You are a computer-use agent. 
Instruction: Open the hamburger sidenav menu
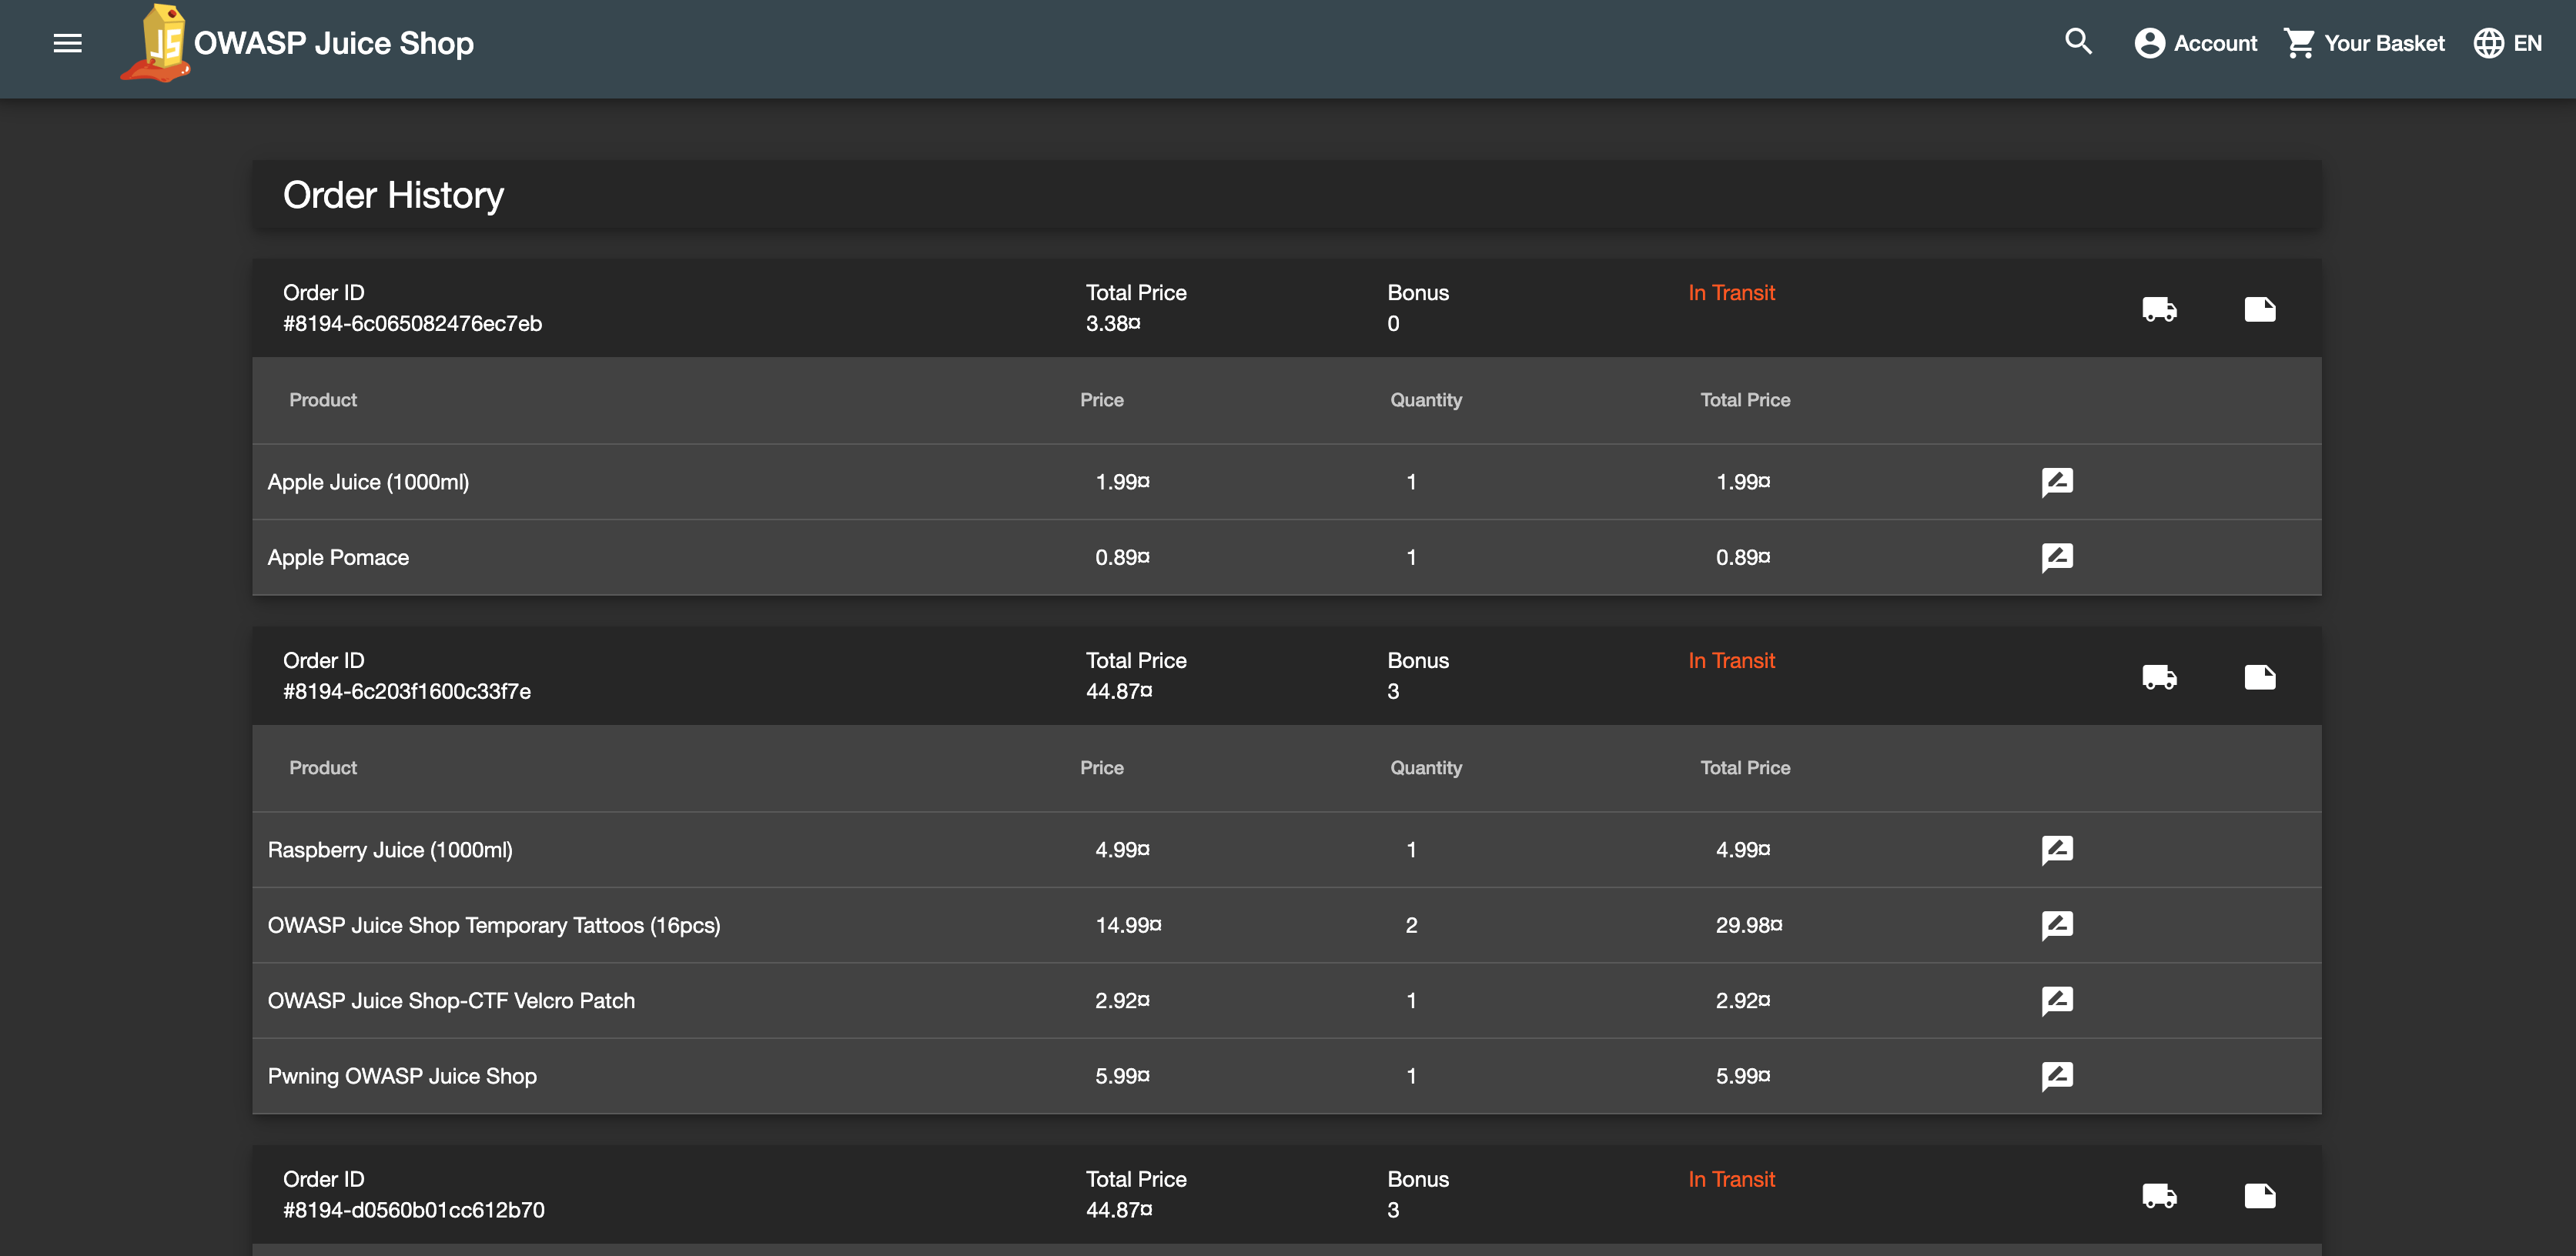pyautogui.click(x=67, y=43)
